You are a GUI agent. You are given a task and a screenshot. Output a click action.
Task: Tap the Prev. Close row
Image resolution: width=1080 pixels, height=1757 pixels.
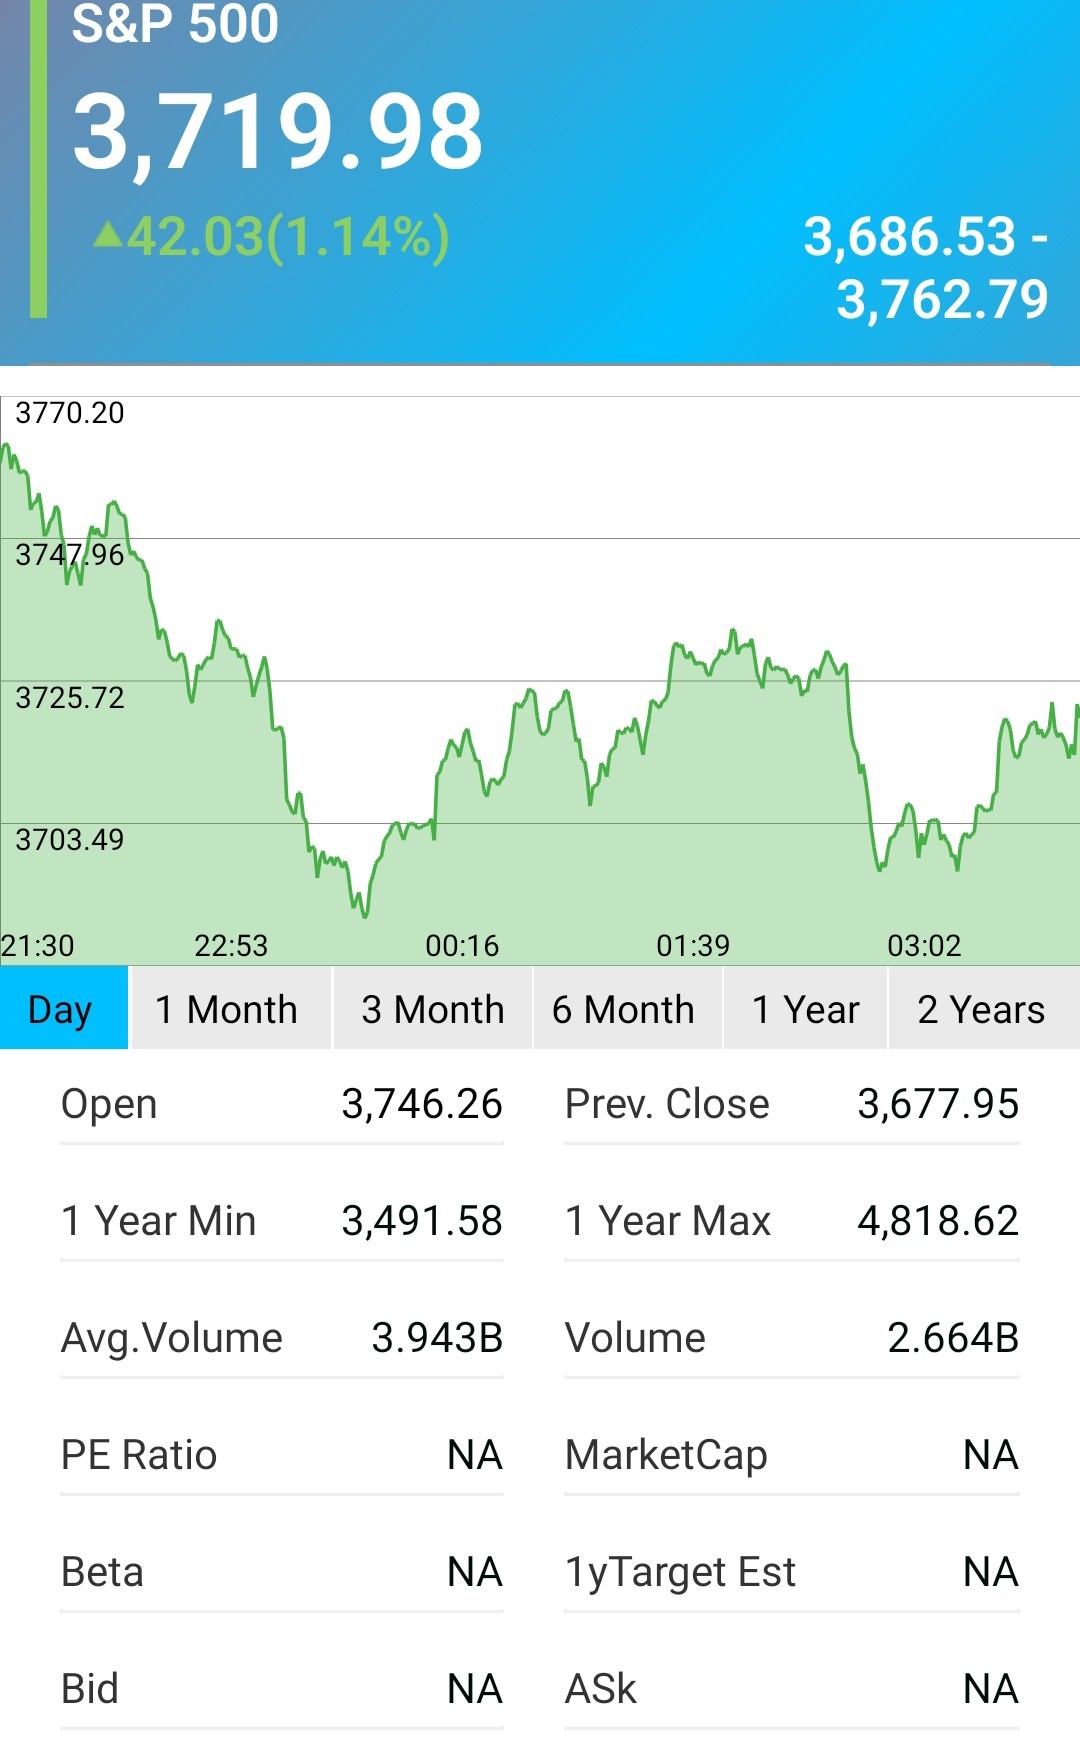[792, 1104]
